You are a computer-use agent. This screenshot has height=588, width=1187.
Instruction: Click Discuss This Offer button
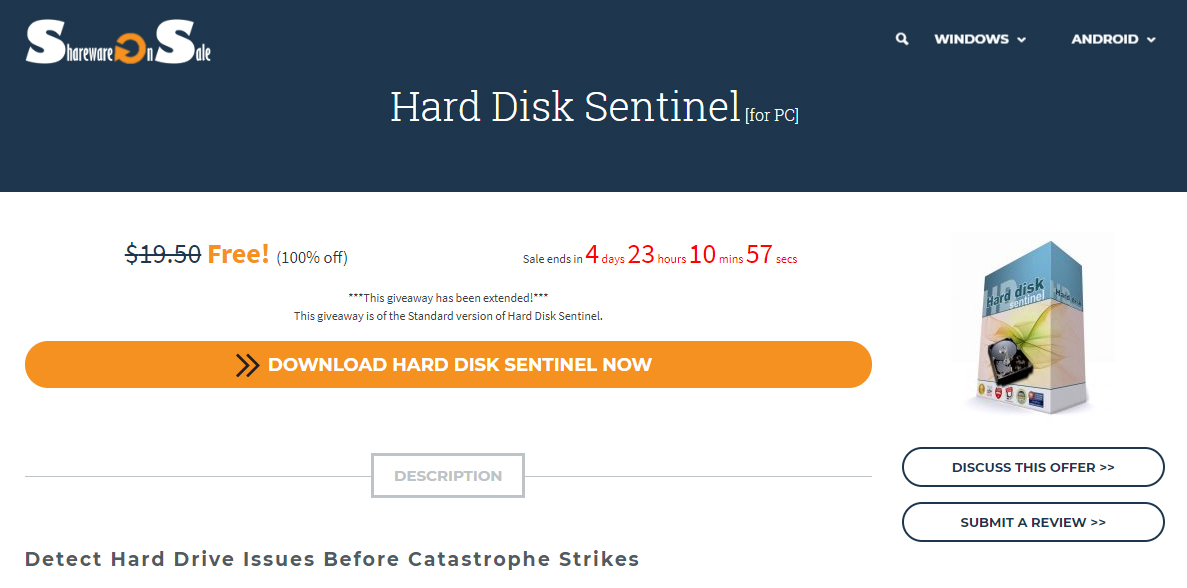[x=1033, y=467]
